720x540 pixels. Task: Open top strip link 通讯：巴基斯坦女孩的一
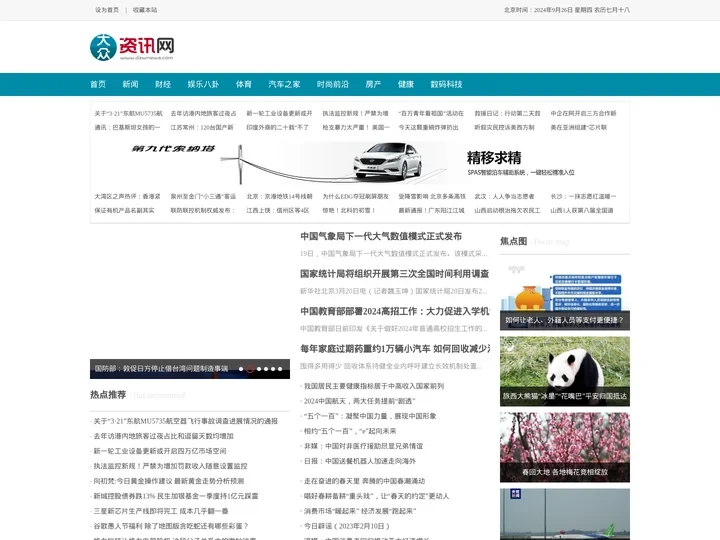pyautogui.click(x=127, y=128)
